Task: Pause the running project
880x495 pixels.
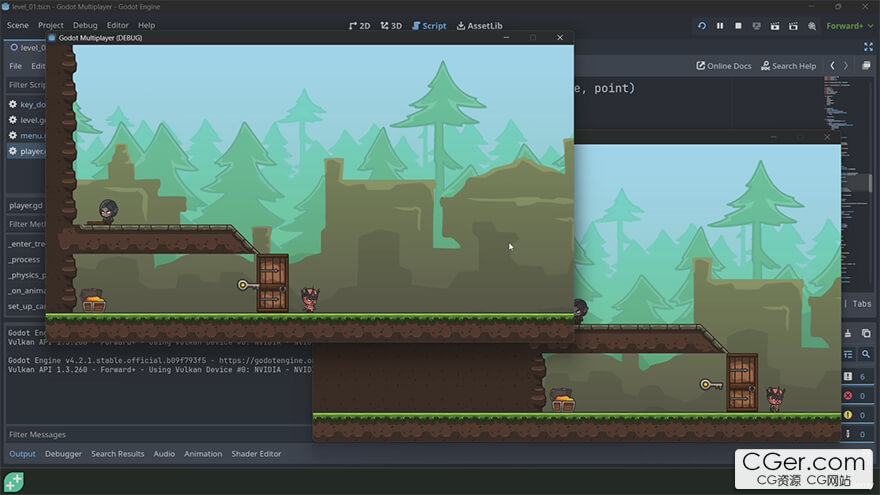Action: point(720,26)
